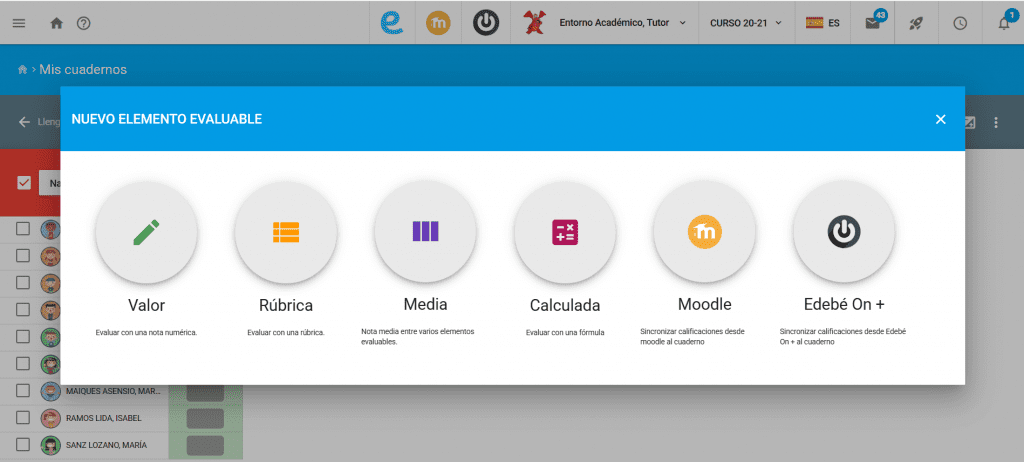
Task: Open the CURSO 20-21 dropdown
Action: (x=746, y=23)
